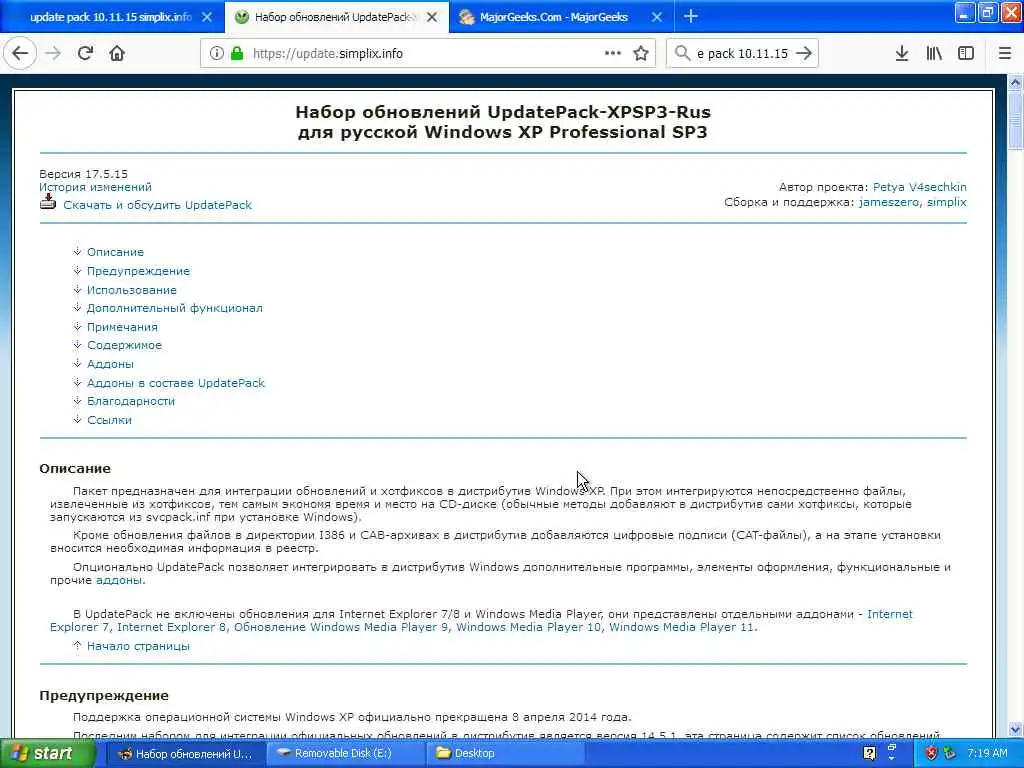Close the MajorGeeks.Com tab
The width and height of the screenshot is (1024, 768).
tap(657, 18)
